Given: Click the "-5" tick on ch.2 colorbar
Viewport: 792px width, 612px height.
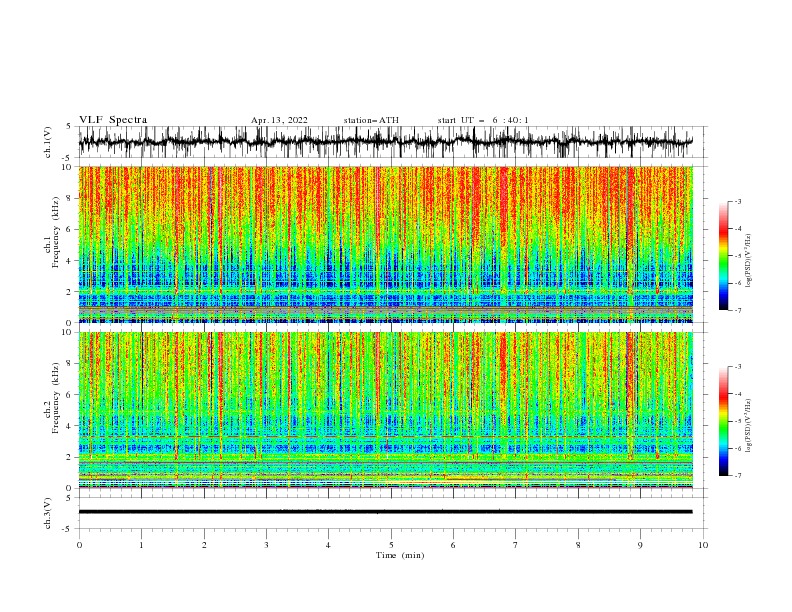Looking at the screenshot, I should coord(738,421).
